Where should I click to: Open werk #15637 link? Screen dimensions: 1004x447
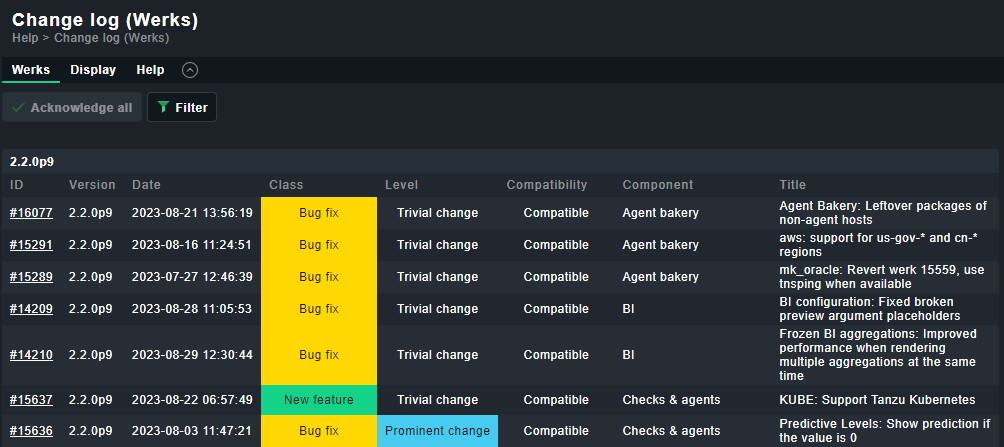(31, 400)
